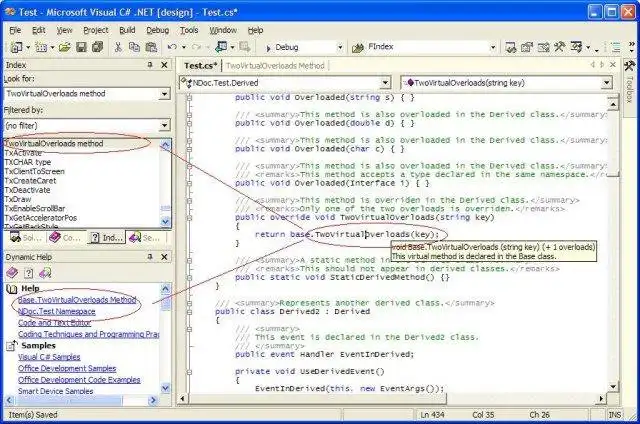Screen dimensions: 640x424
Task: Open Solution Explorer from the toolbar icon
Action: click(511, 48)
